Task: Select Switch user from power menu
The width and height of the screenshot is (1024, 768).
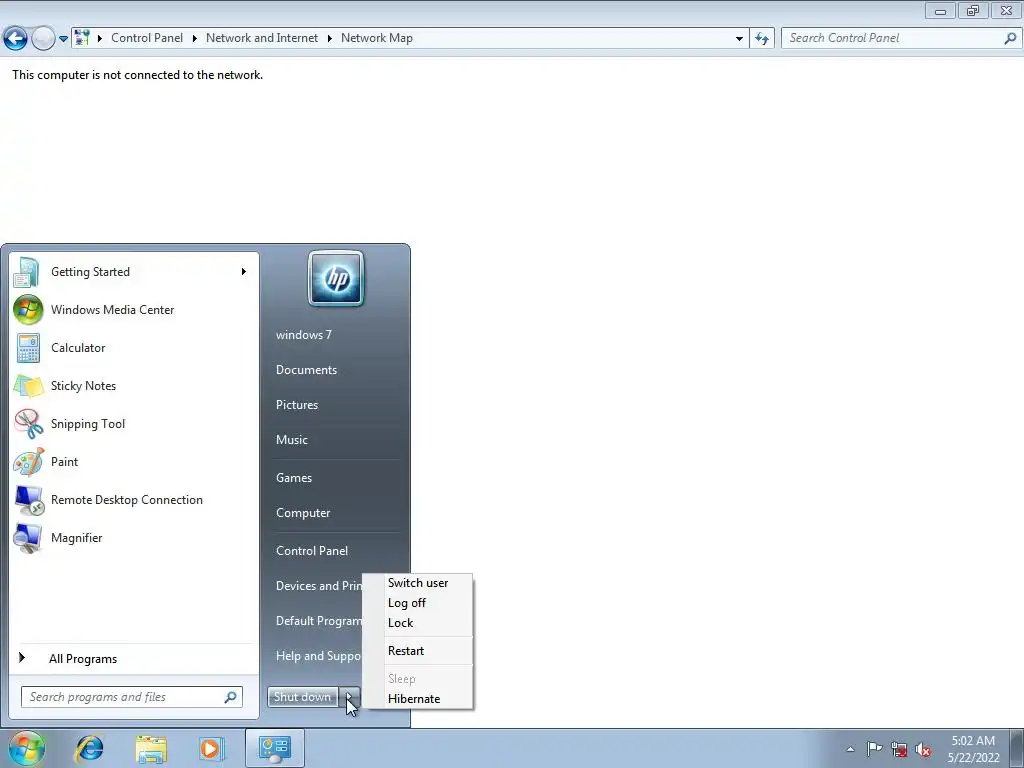Action: pos(418,583)
